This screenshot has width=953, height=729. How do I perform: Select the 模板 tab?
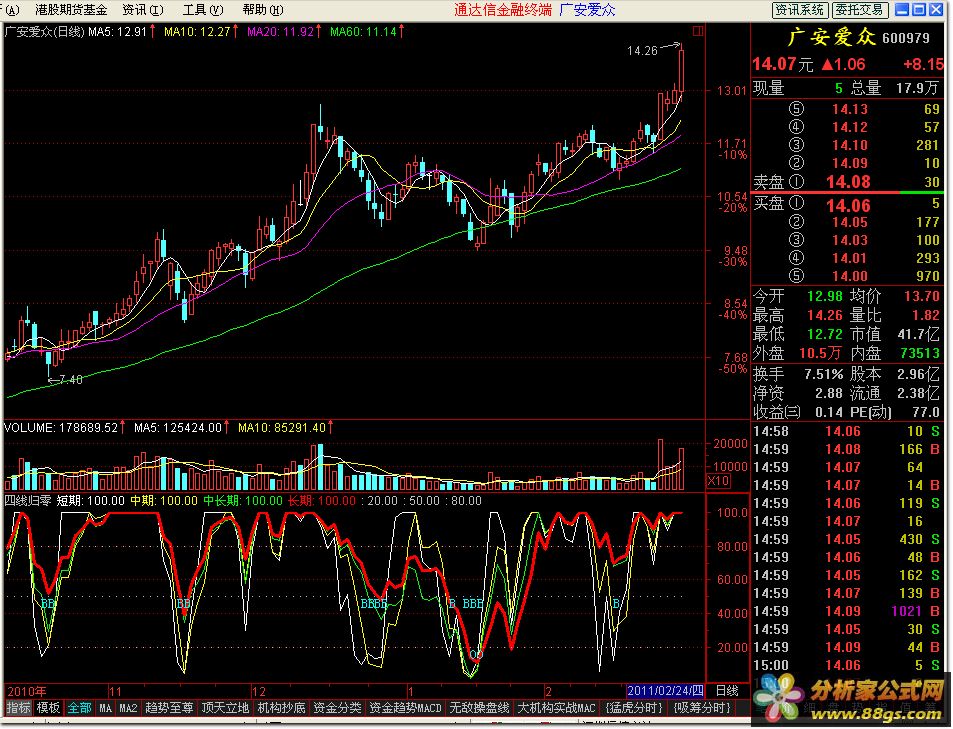(48, 708)
